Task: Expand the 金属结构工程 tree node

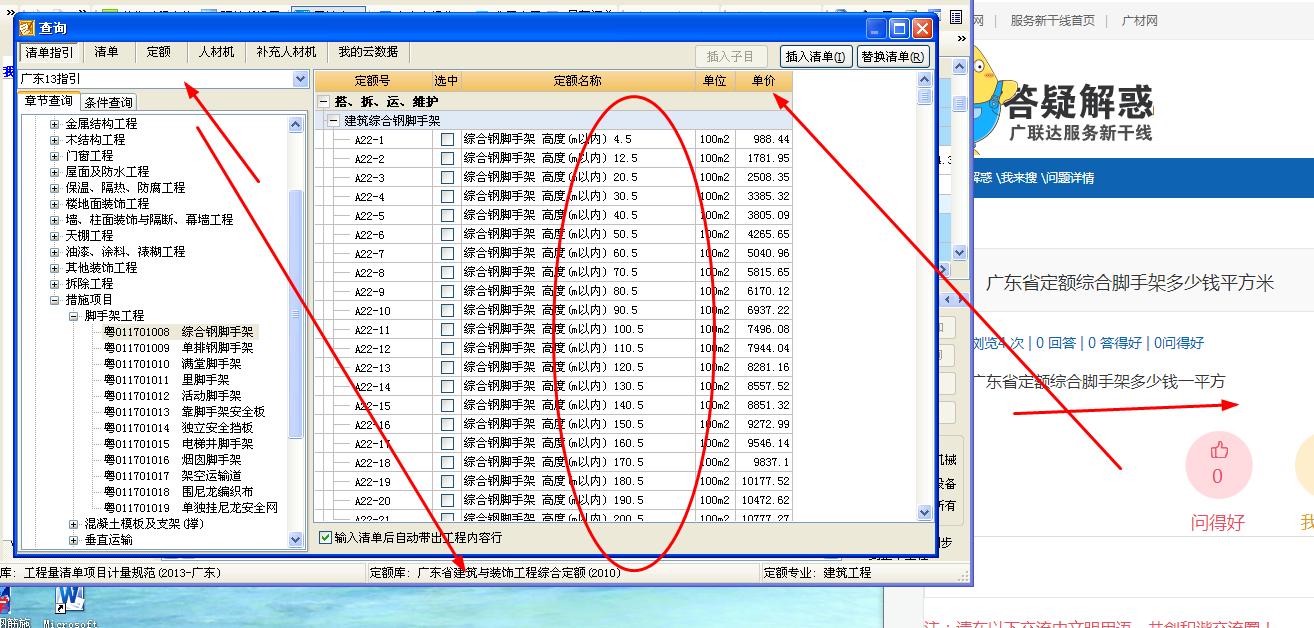Action: pyautogui.click(x=56, y=124)
